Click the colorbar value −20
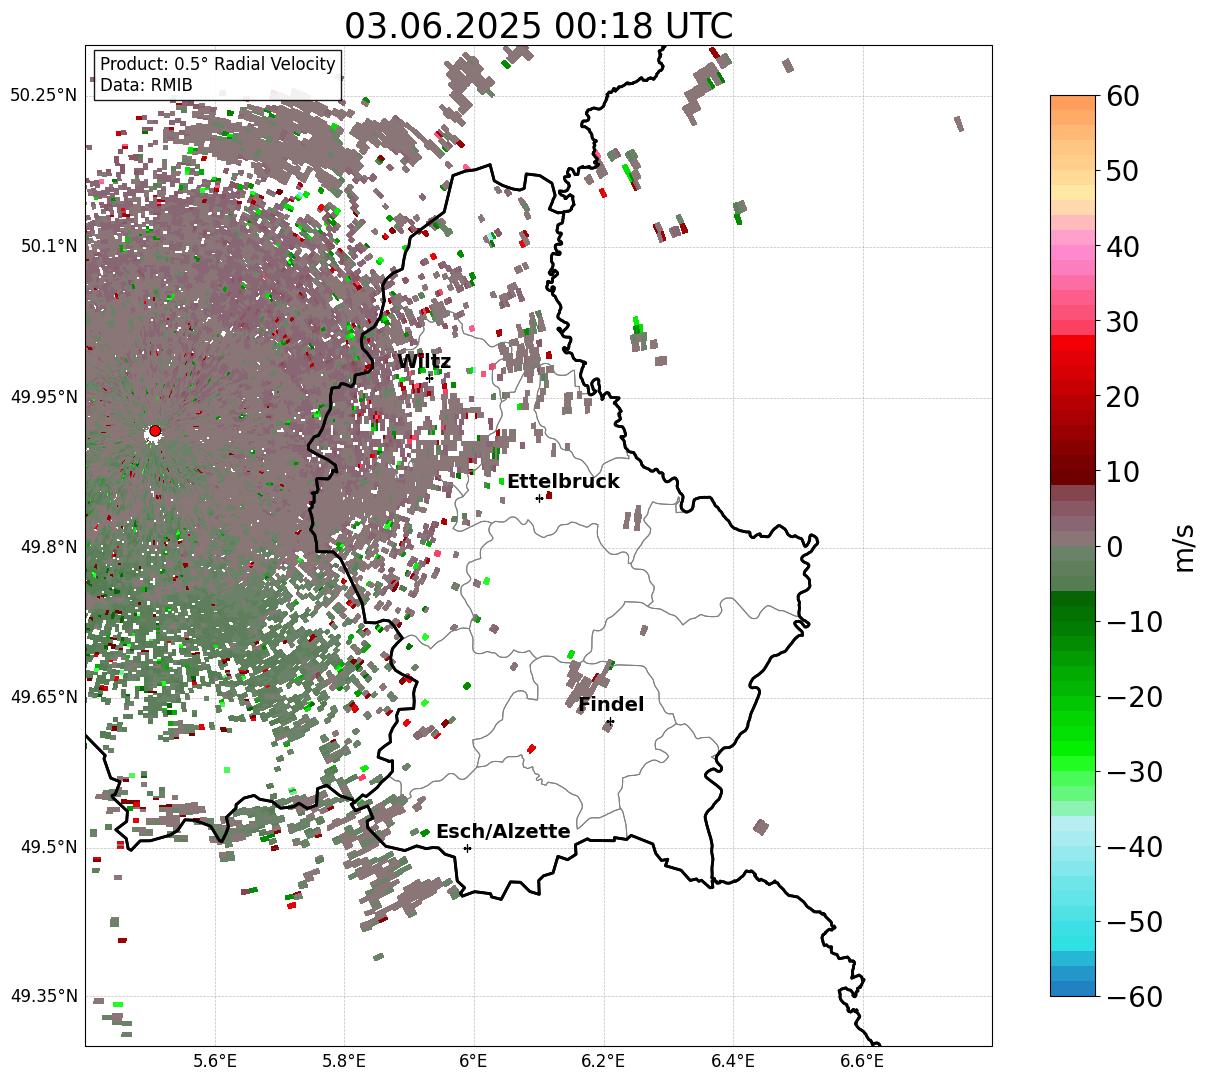This screenshot has height=1081, width=1207. click(1134, 697)
